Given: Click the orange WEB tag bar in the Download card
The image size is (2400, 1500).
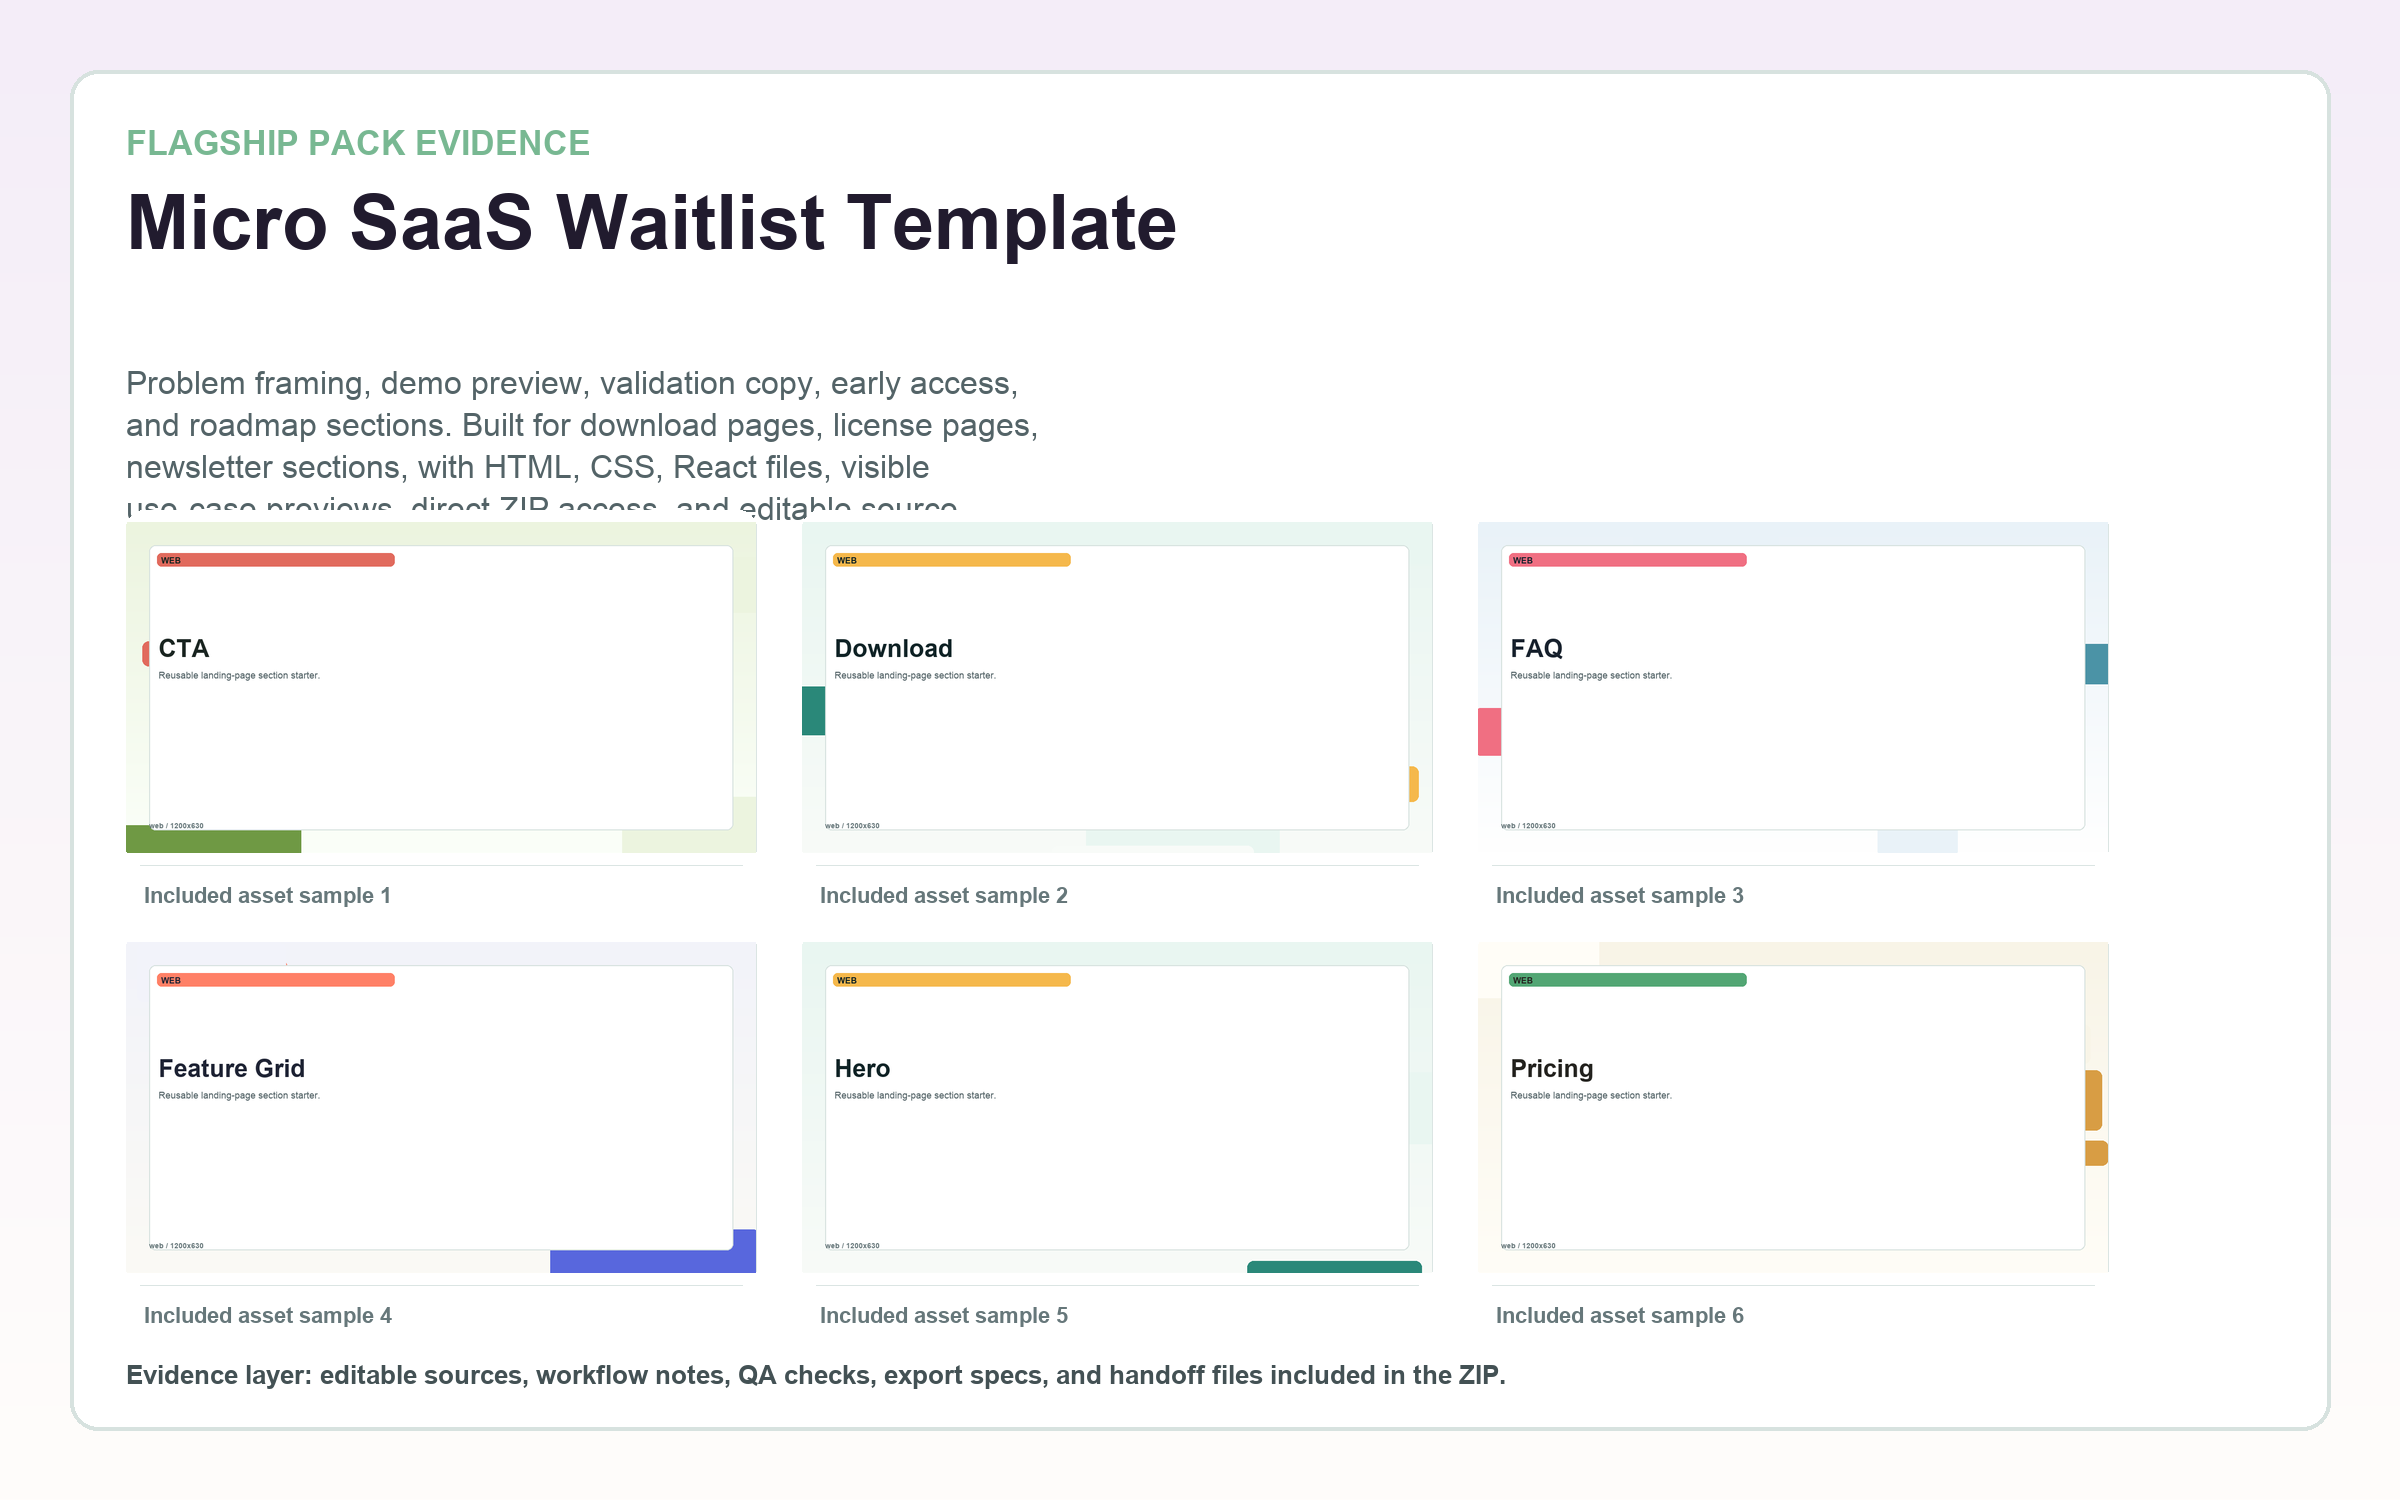Looking at the screenshot, I should 952,560.
